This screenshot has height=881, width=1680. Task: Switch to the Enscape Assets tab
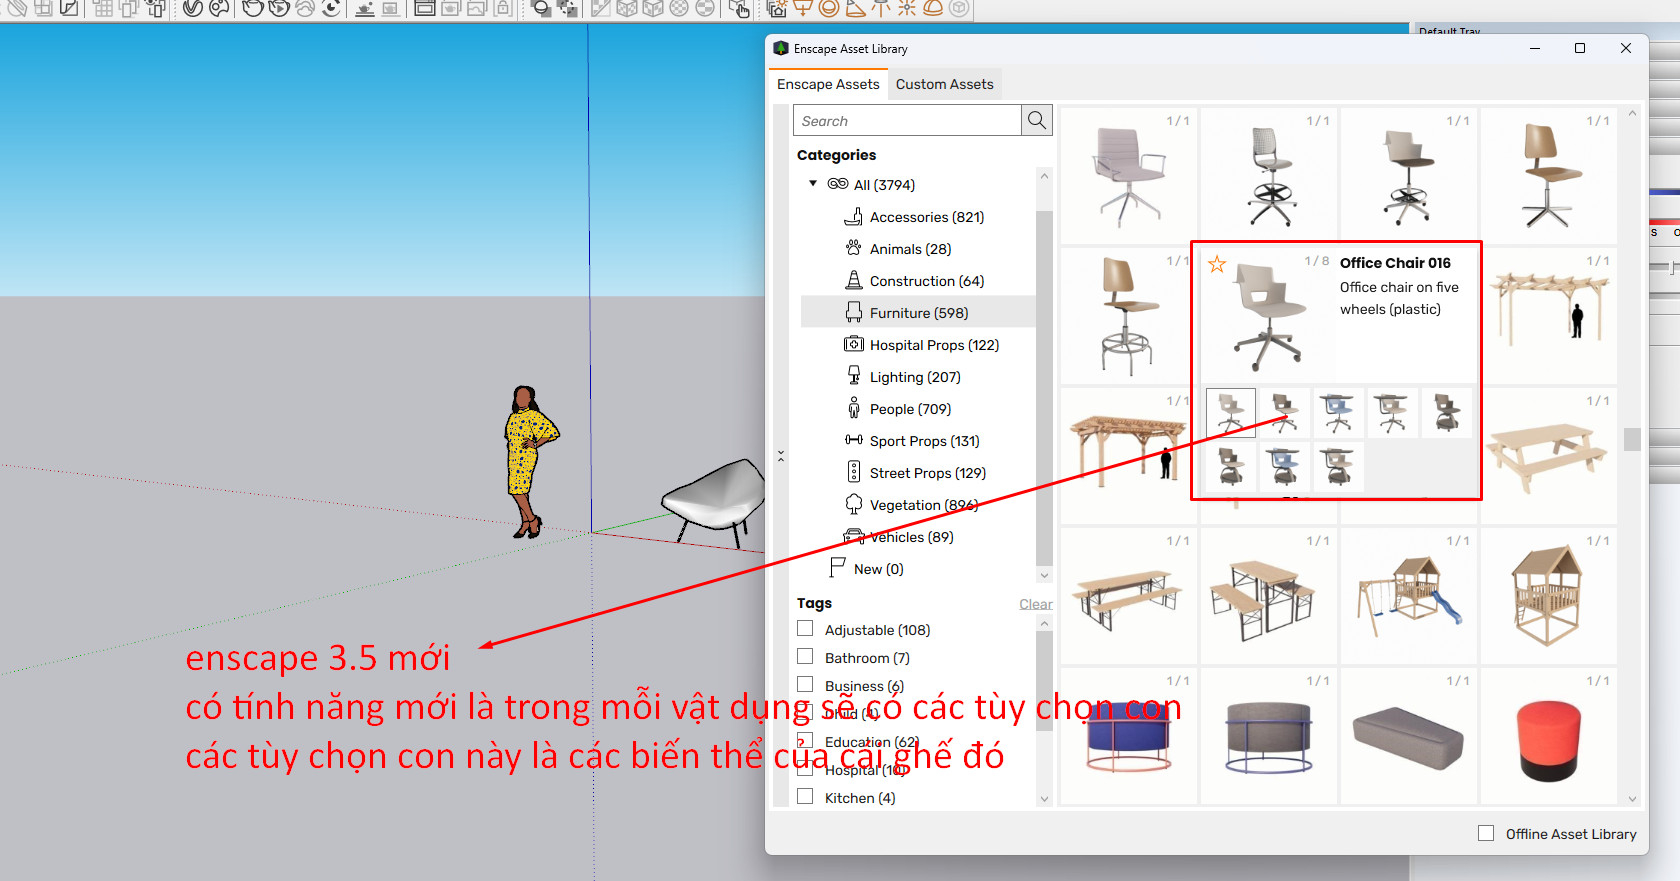pyautogui.click(x=828, y=84)
